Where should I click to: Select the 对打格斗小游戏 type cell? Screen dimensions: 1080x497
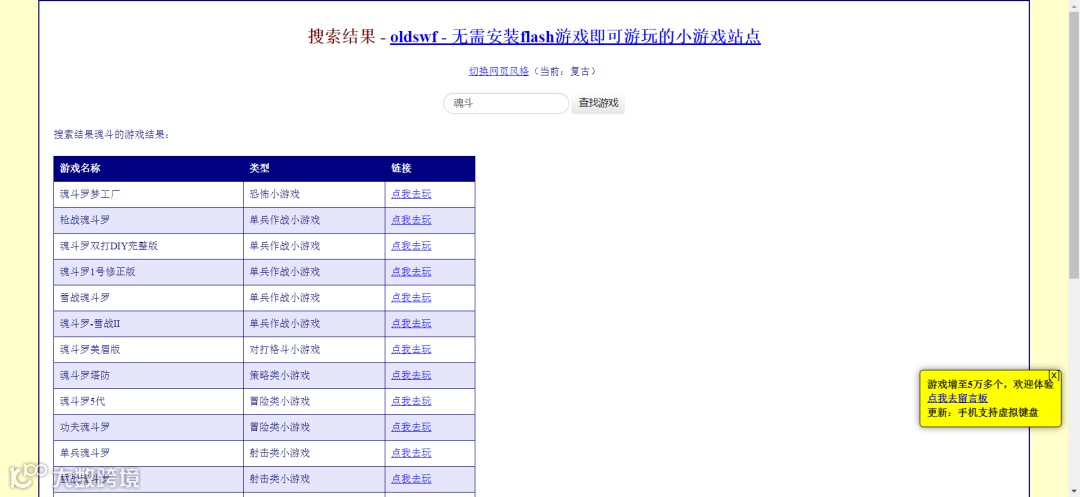click(x=314, y=350)
